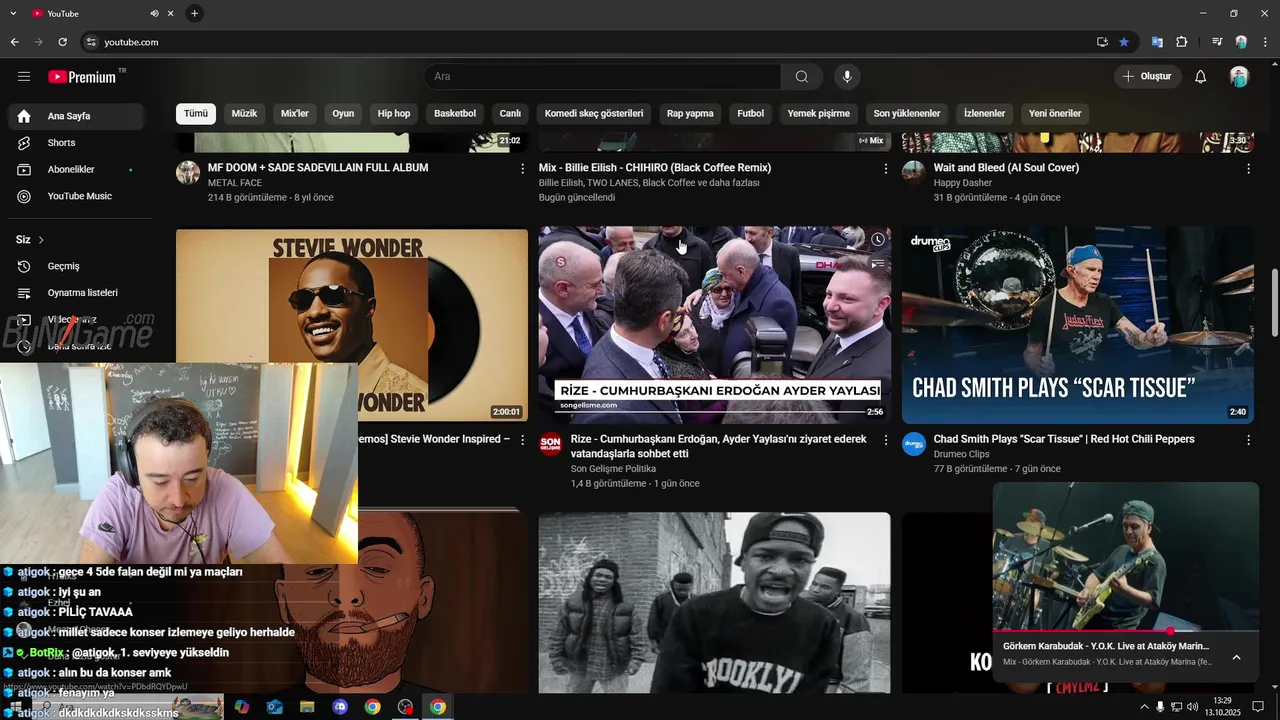Select the Yemek pişirme chip
Image resolution: width=1280 pixels, height=720 pixels.
818,114
